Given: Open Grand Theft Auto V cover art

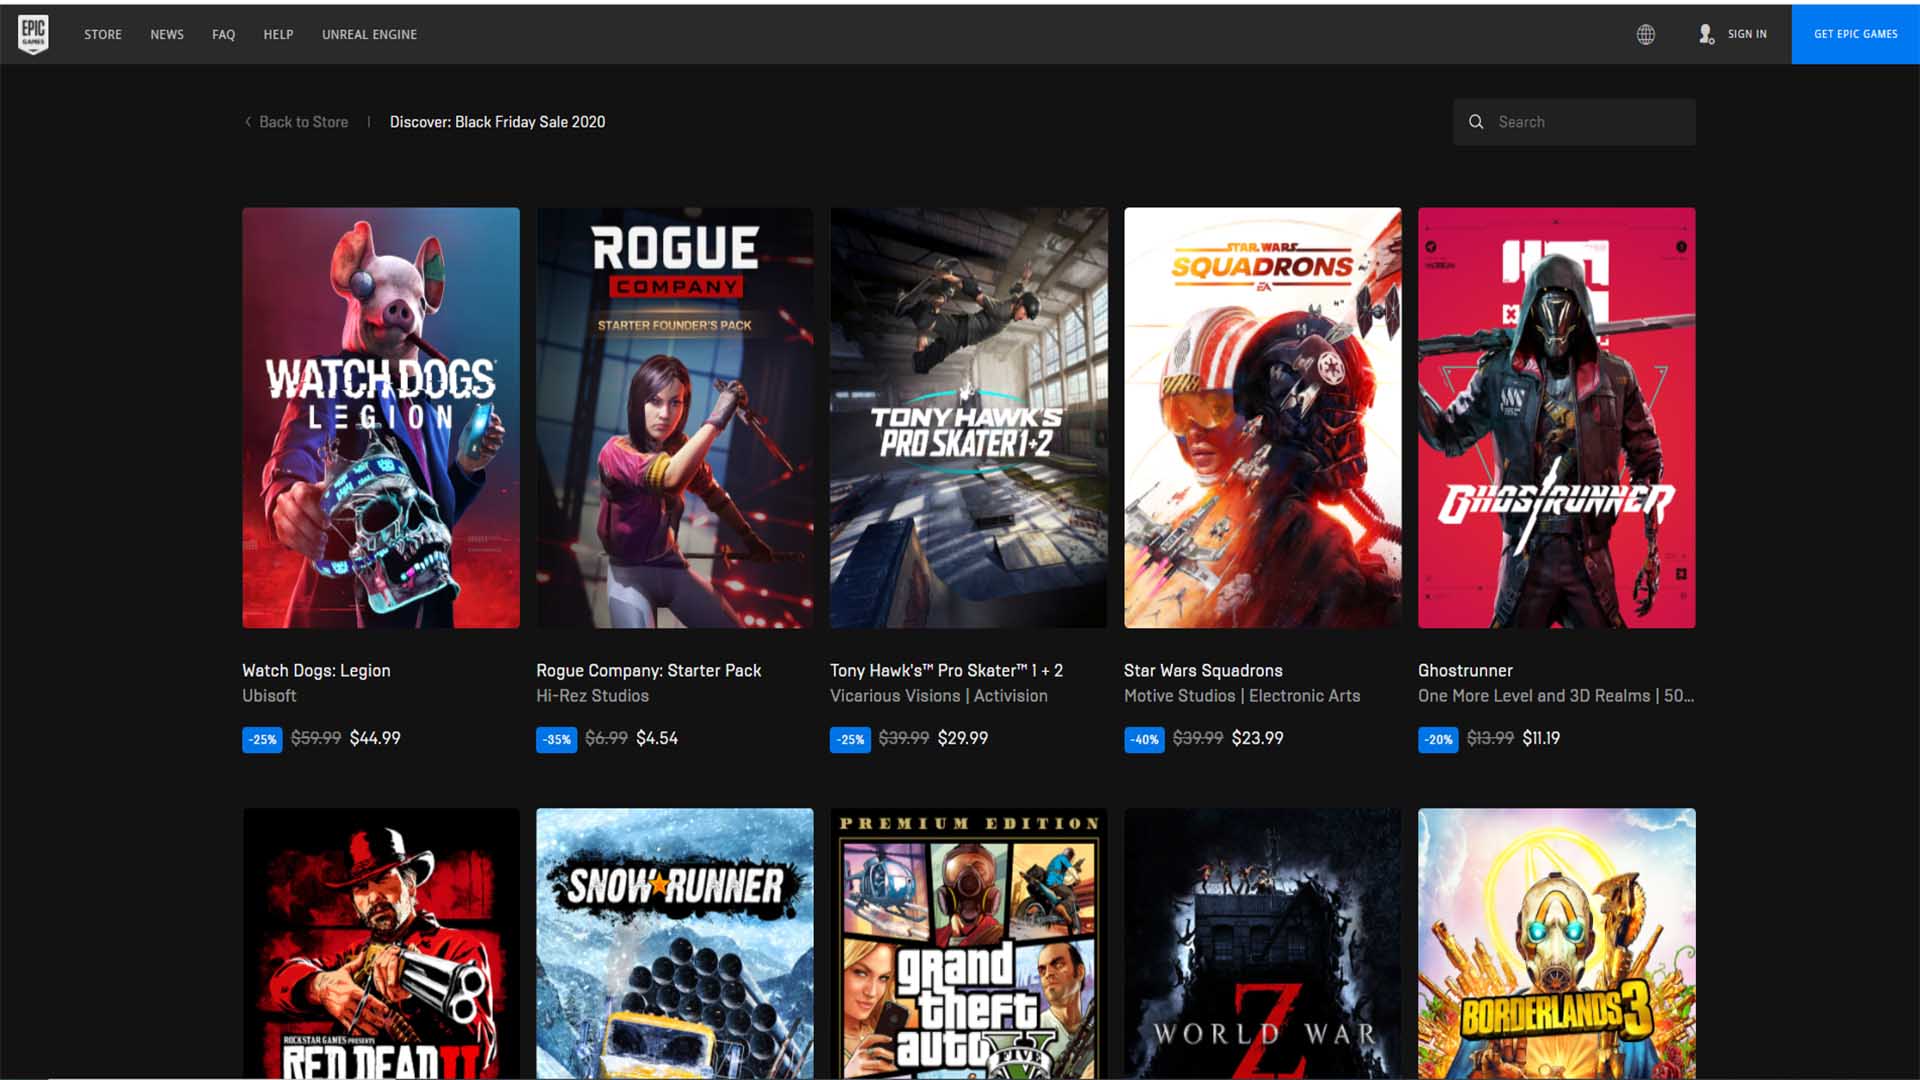Looking at the screenshot, I should pyautogui.click(x=969, y=943).
